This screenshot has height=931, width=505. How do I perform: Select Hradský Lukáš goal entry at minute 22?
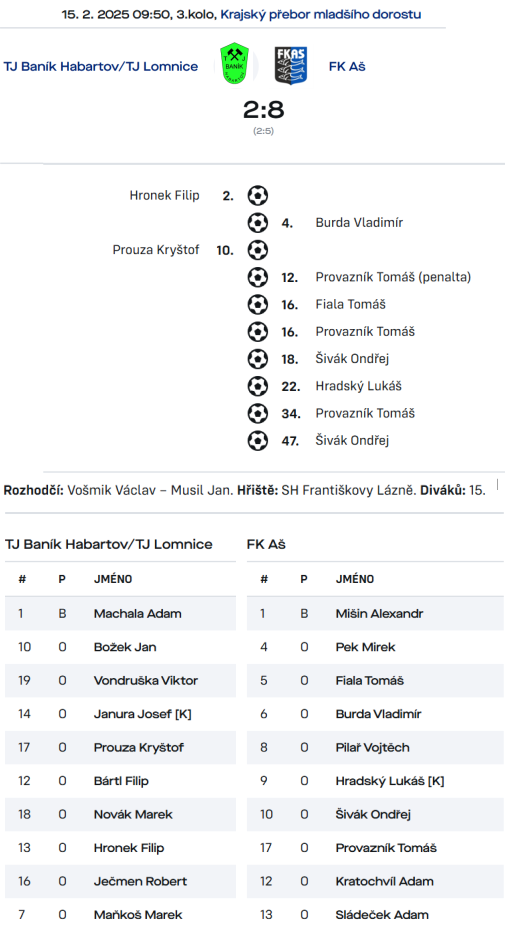pos(358,387)
